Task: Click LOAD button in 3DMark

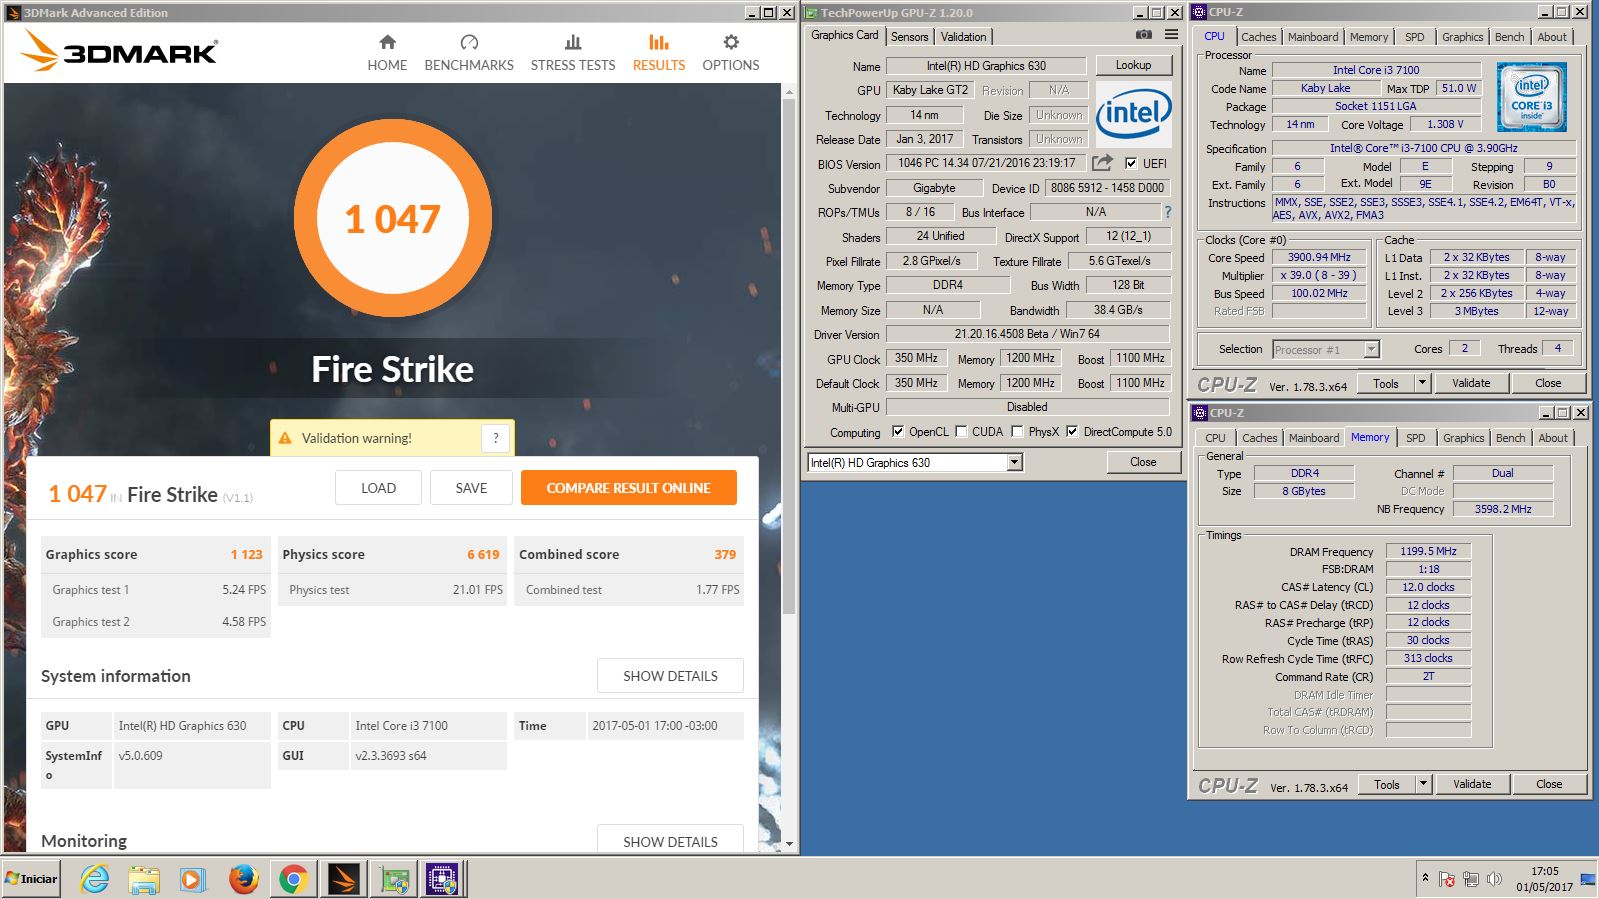Action: tap(378, 488)
